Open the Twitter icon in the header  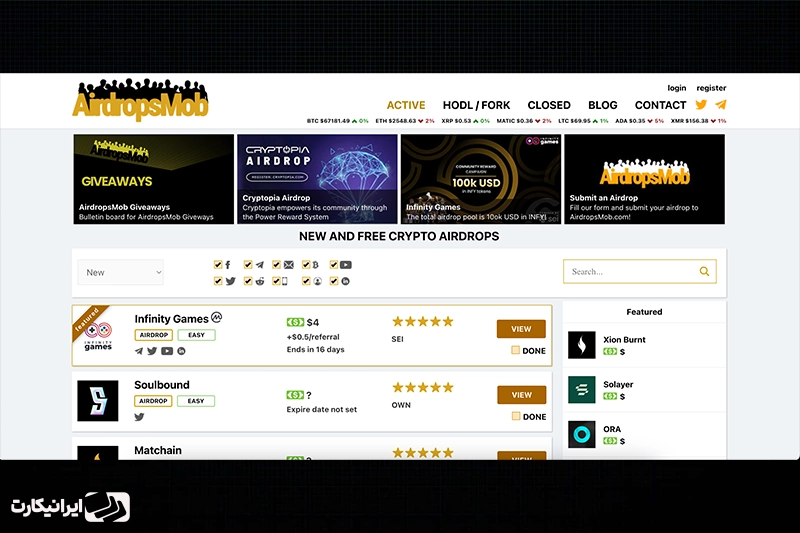click(x=701, y=105)
